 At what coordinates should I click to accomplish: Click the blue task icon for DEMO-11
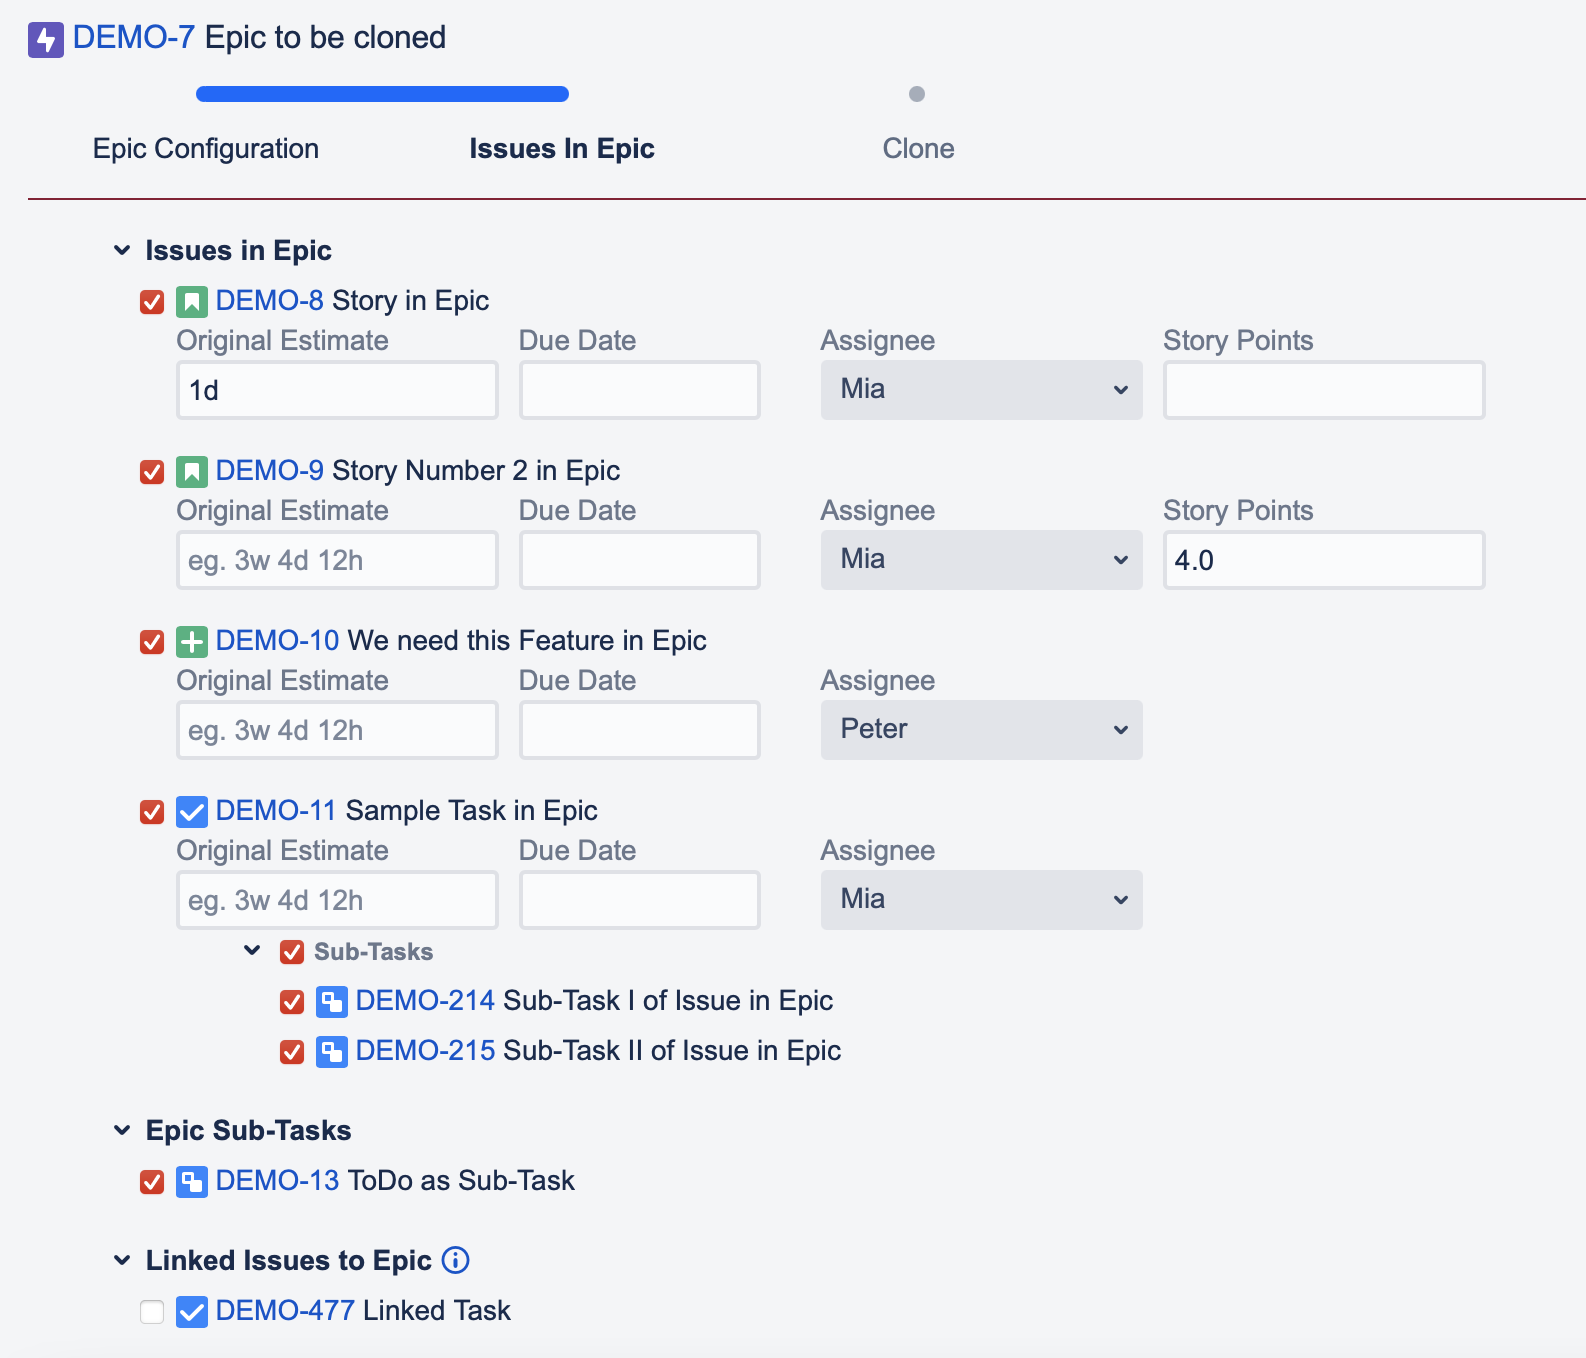(192, 811)
